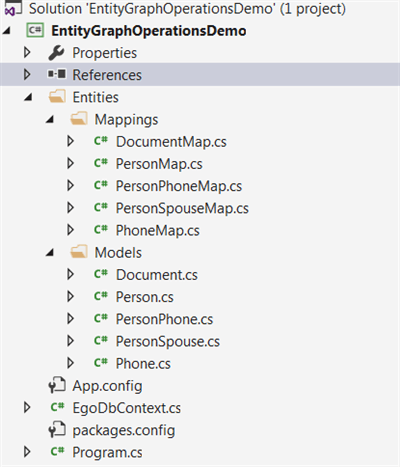The height and width of the screenshot is (467, 400).
Task: Select PersonPhone.cs model file
Action: pyautogui.click(x=164, y=319)
